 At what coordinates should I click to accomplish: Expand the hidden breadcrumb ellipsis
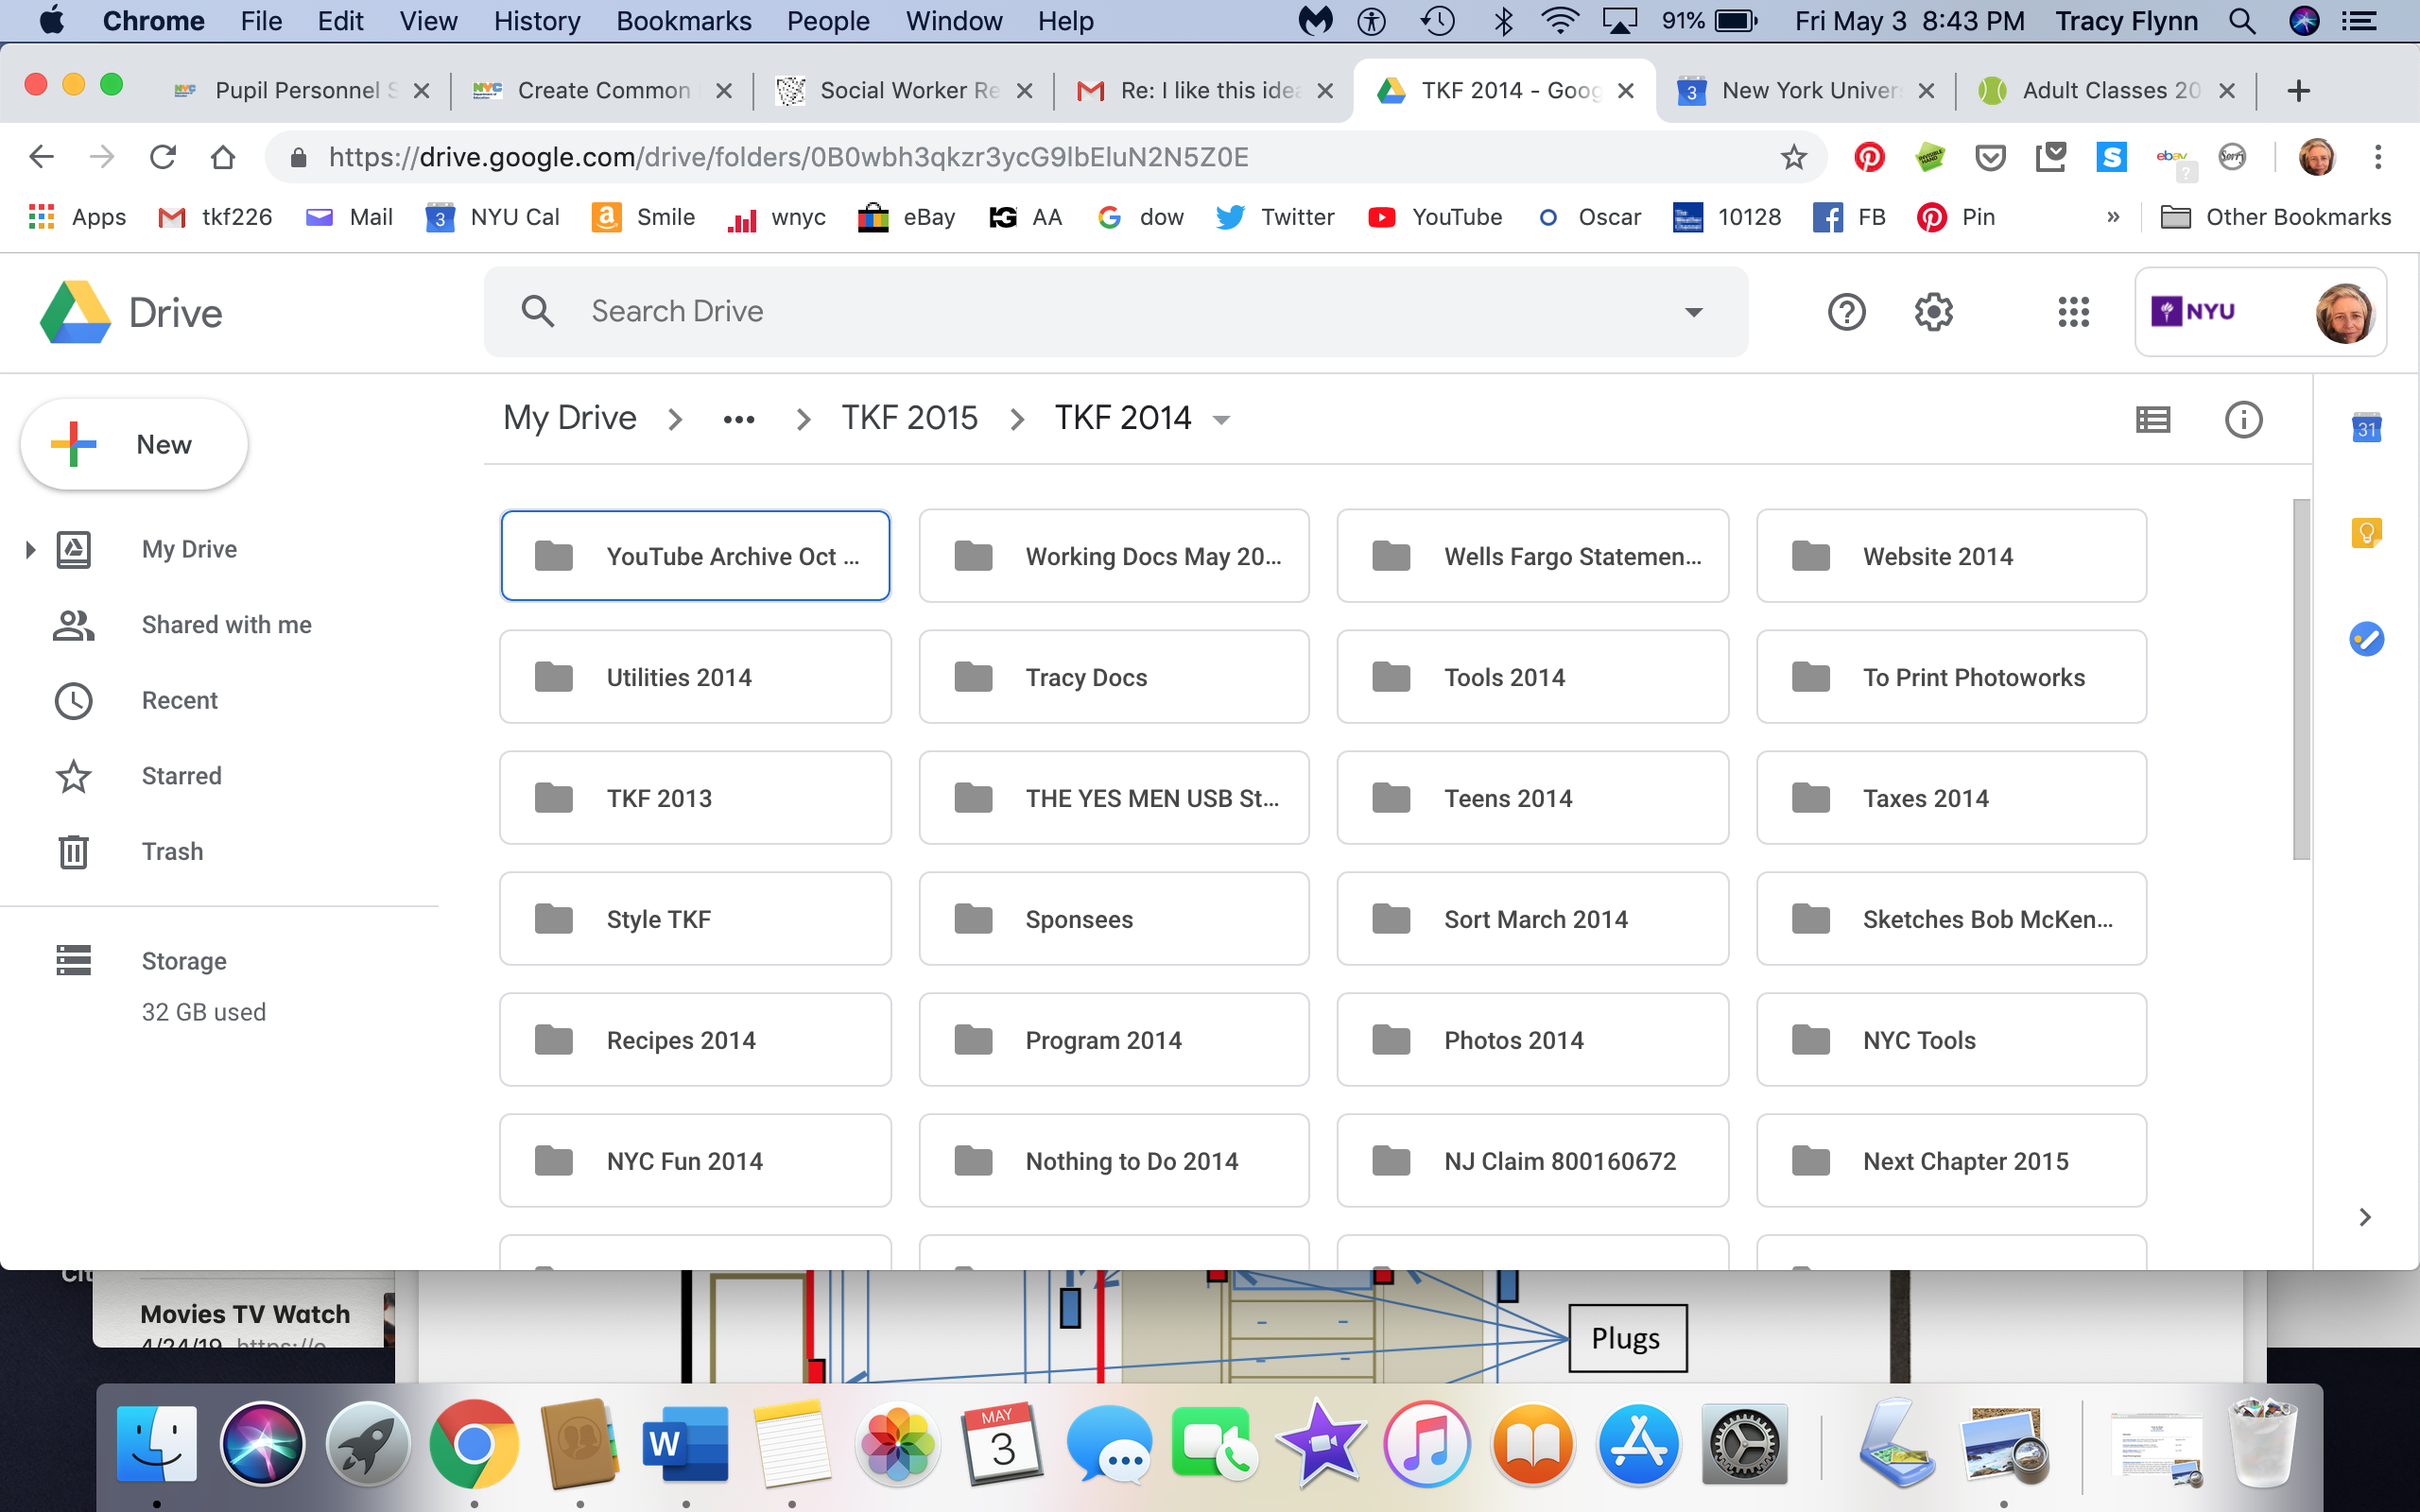737,418
